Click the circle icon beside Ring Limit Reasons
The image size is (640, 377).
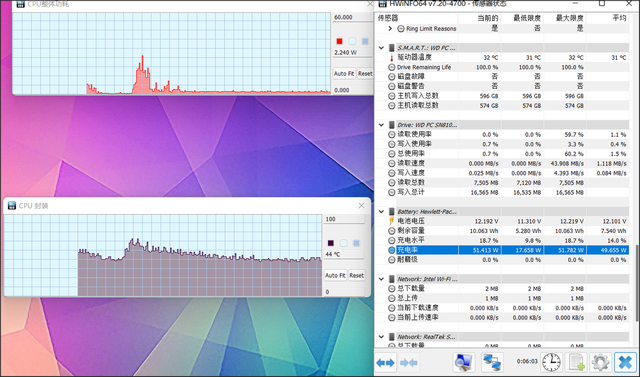(x=401, y=29)
